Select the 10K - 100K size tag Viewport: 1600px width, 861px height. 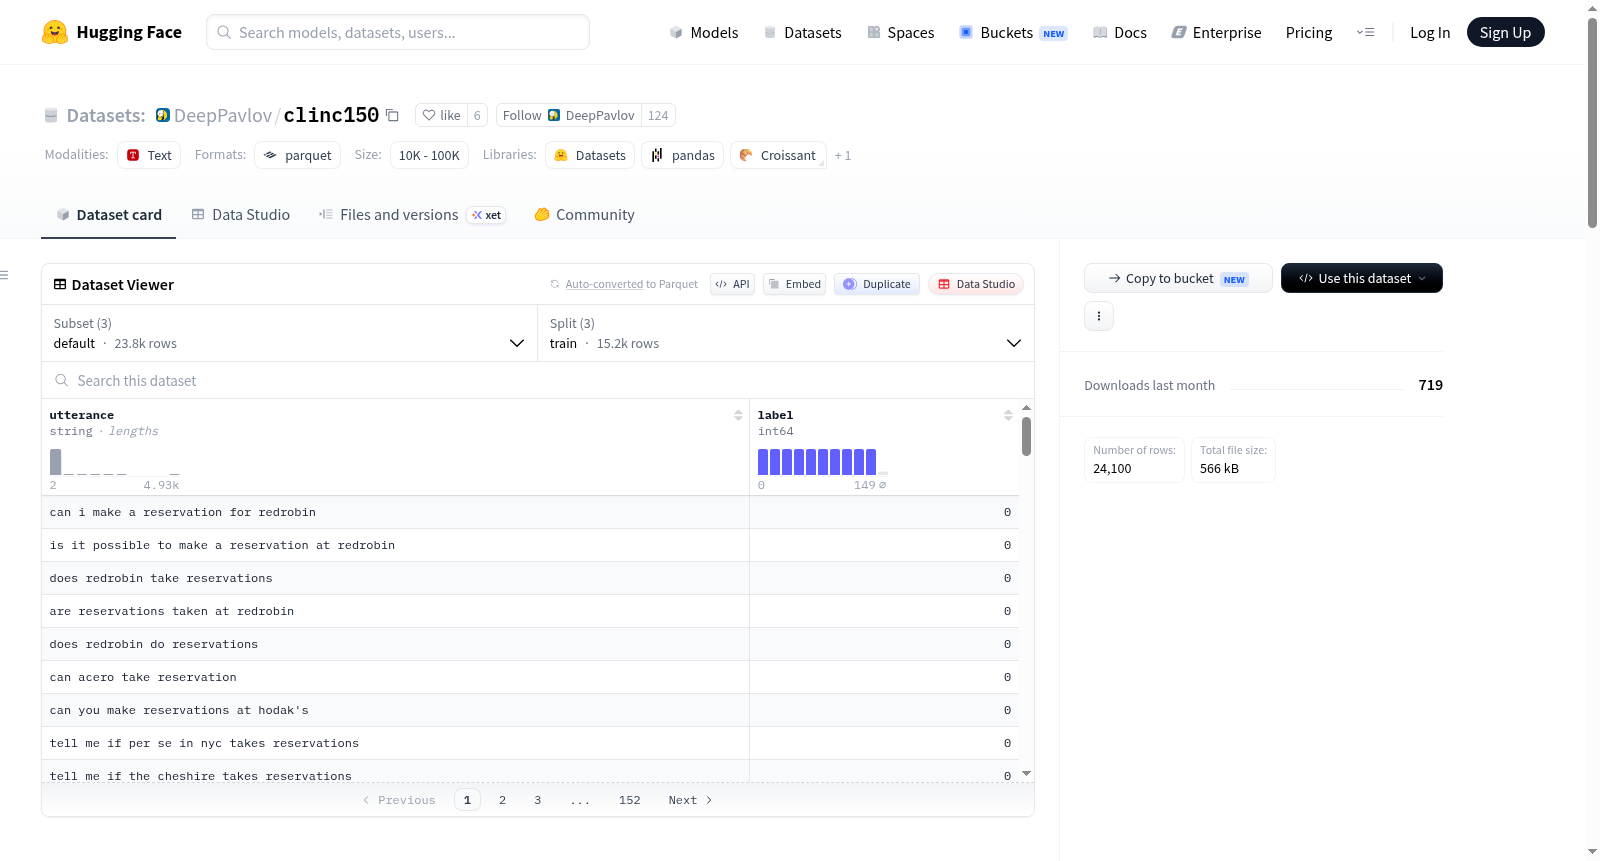(429, 155)
